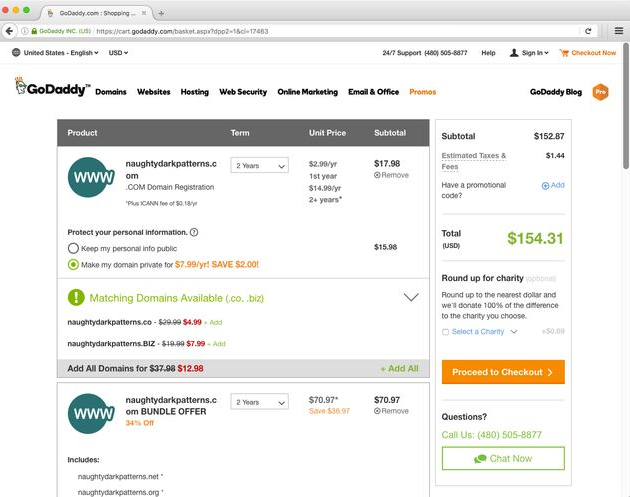Click Proceed to Checkout button
The image size is (630, 497).
coord(503,372)
